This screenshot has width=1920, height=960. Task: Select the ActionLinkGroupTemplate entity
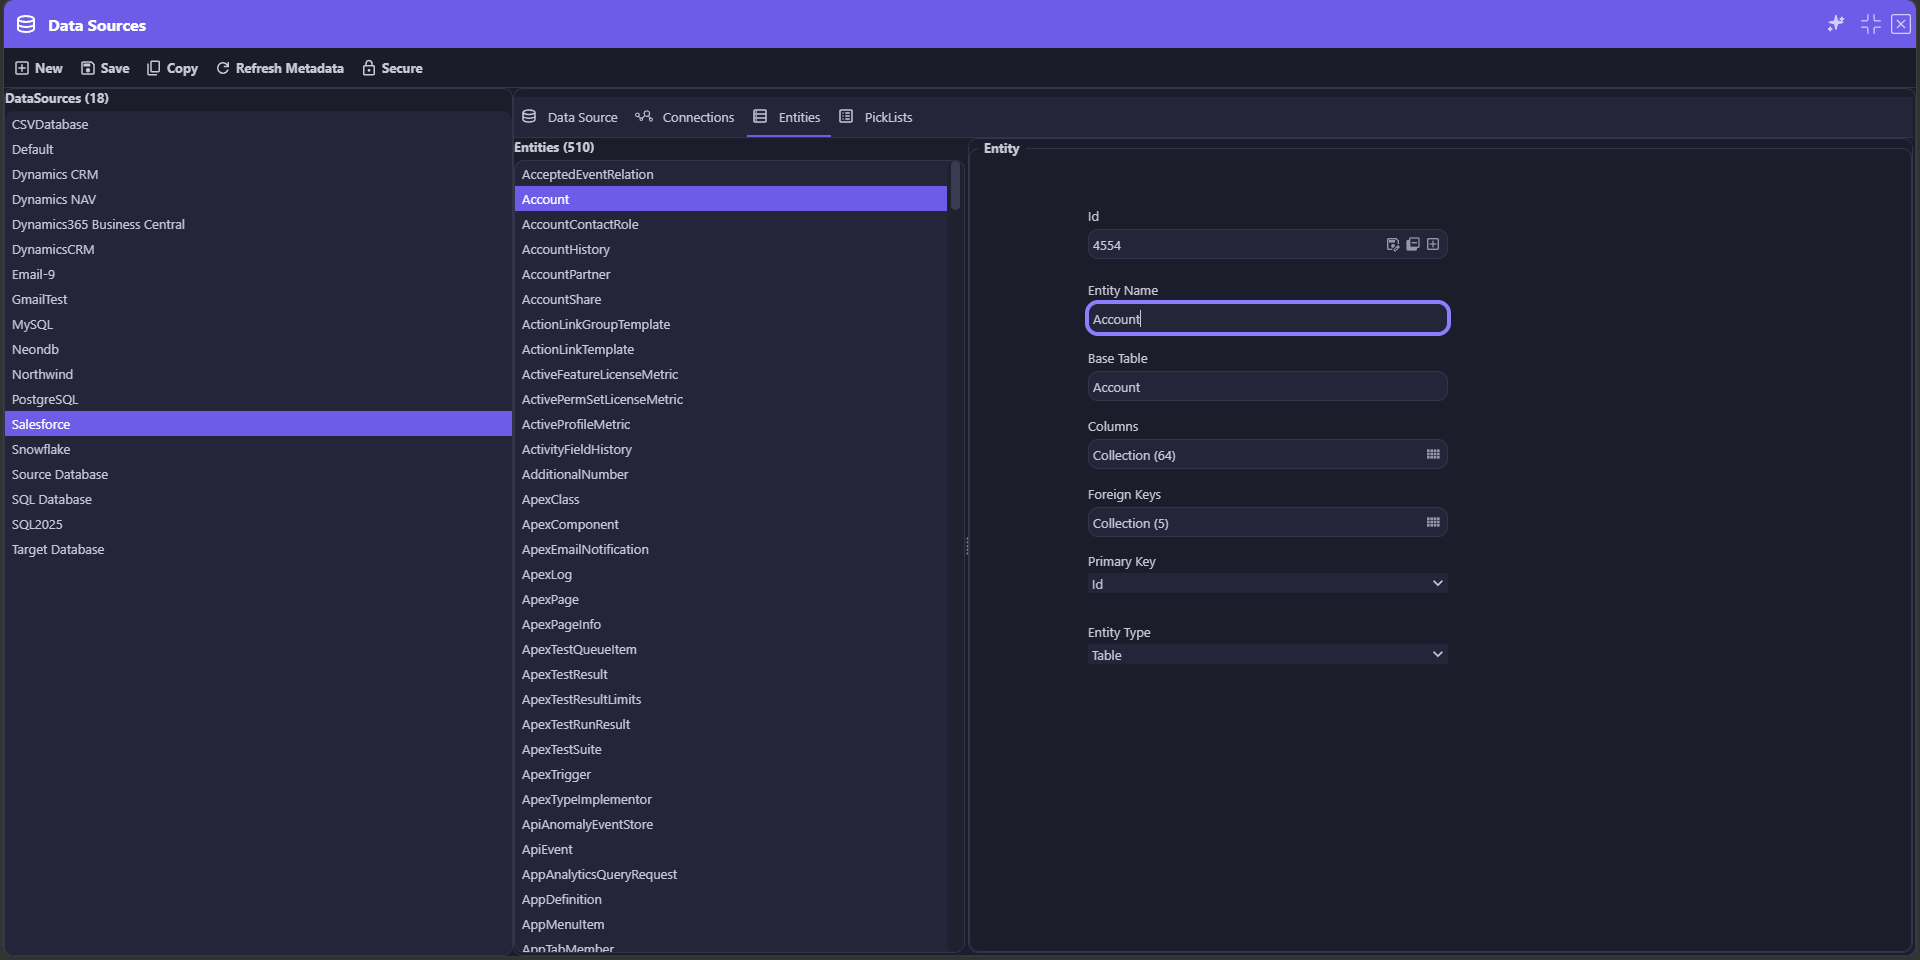coord(731,324)
